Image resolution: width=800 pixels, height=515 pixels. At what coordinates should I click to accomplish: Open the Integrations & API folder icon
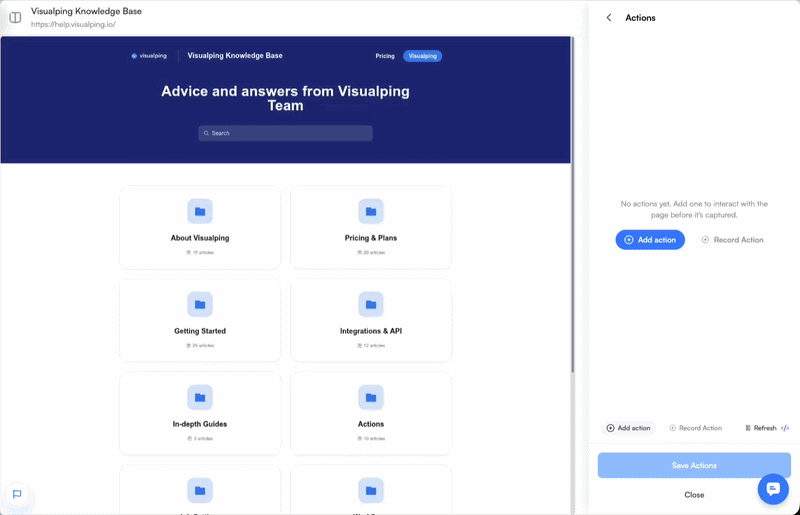(x=371, y=304)
